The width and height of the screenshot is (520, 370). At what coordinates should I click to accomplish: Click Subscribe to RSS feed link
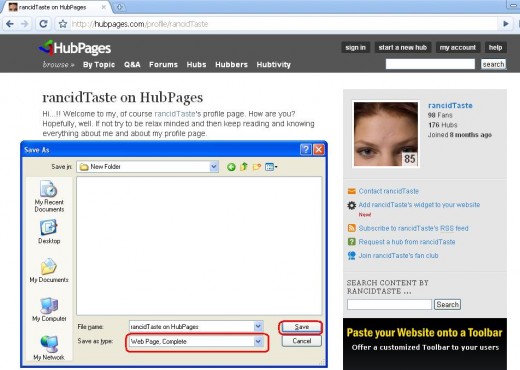tap(413, 228)
